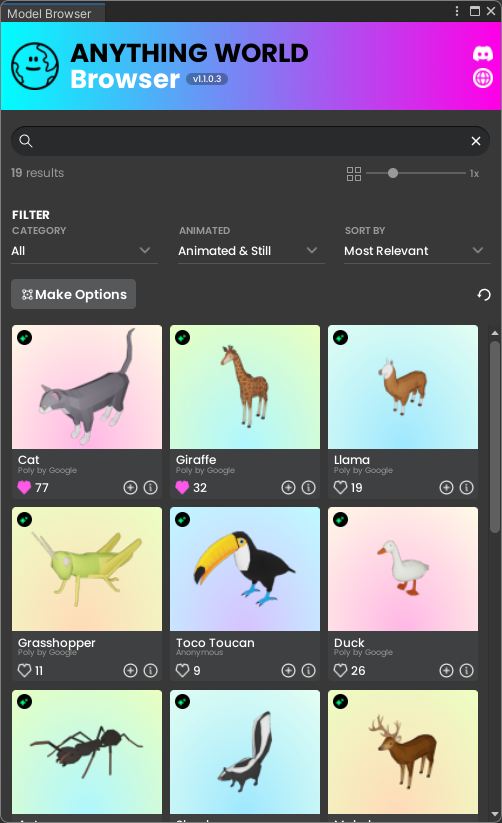The width and height of the screenshot is (502, 823).
Task: Like the Toco Toucan model
Action: (182, 670)
